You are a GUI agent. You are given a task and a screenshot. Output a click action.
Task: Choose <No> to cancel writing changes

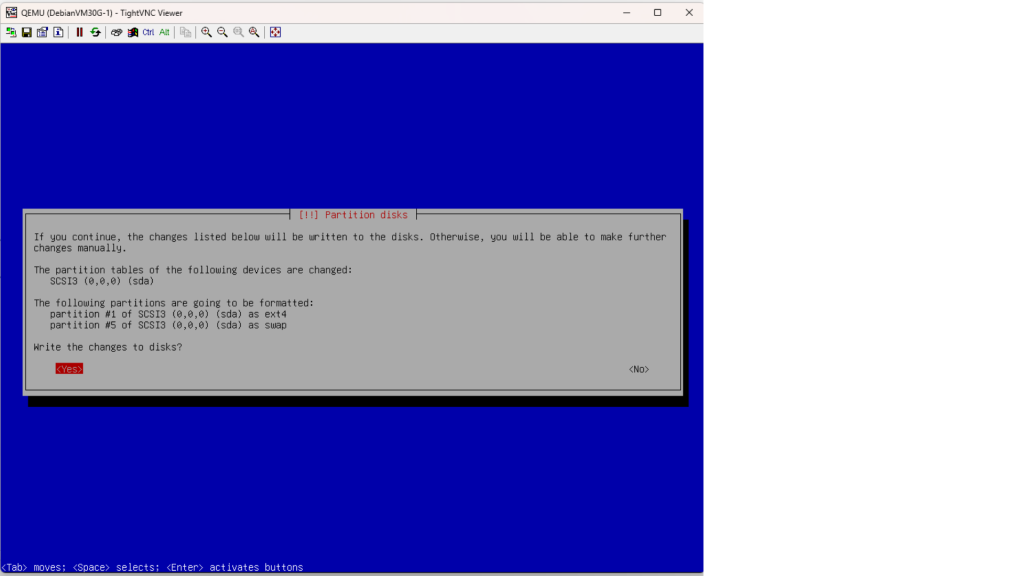[x=639, y=369]
